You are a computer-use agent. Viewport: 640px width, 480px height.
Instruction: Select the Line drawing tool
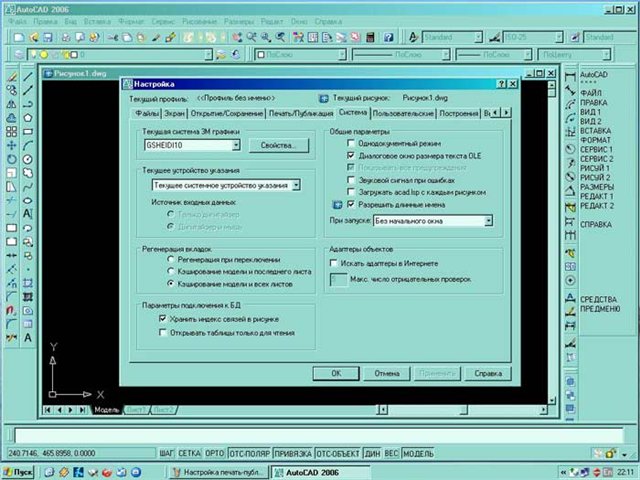[x=28, y=77]
